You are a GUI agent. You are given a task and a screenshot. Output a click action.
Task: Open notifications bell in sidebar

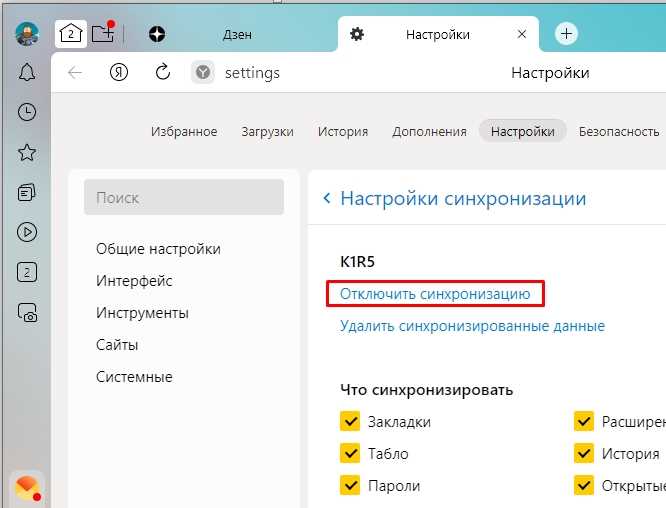point(27,72)
